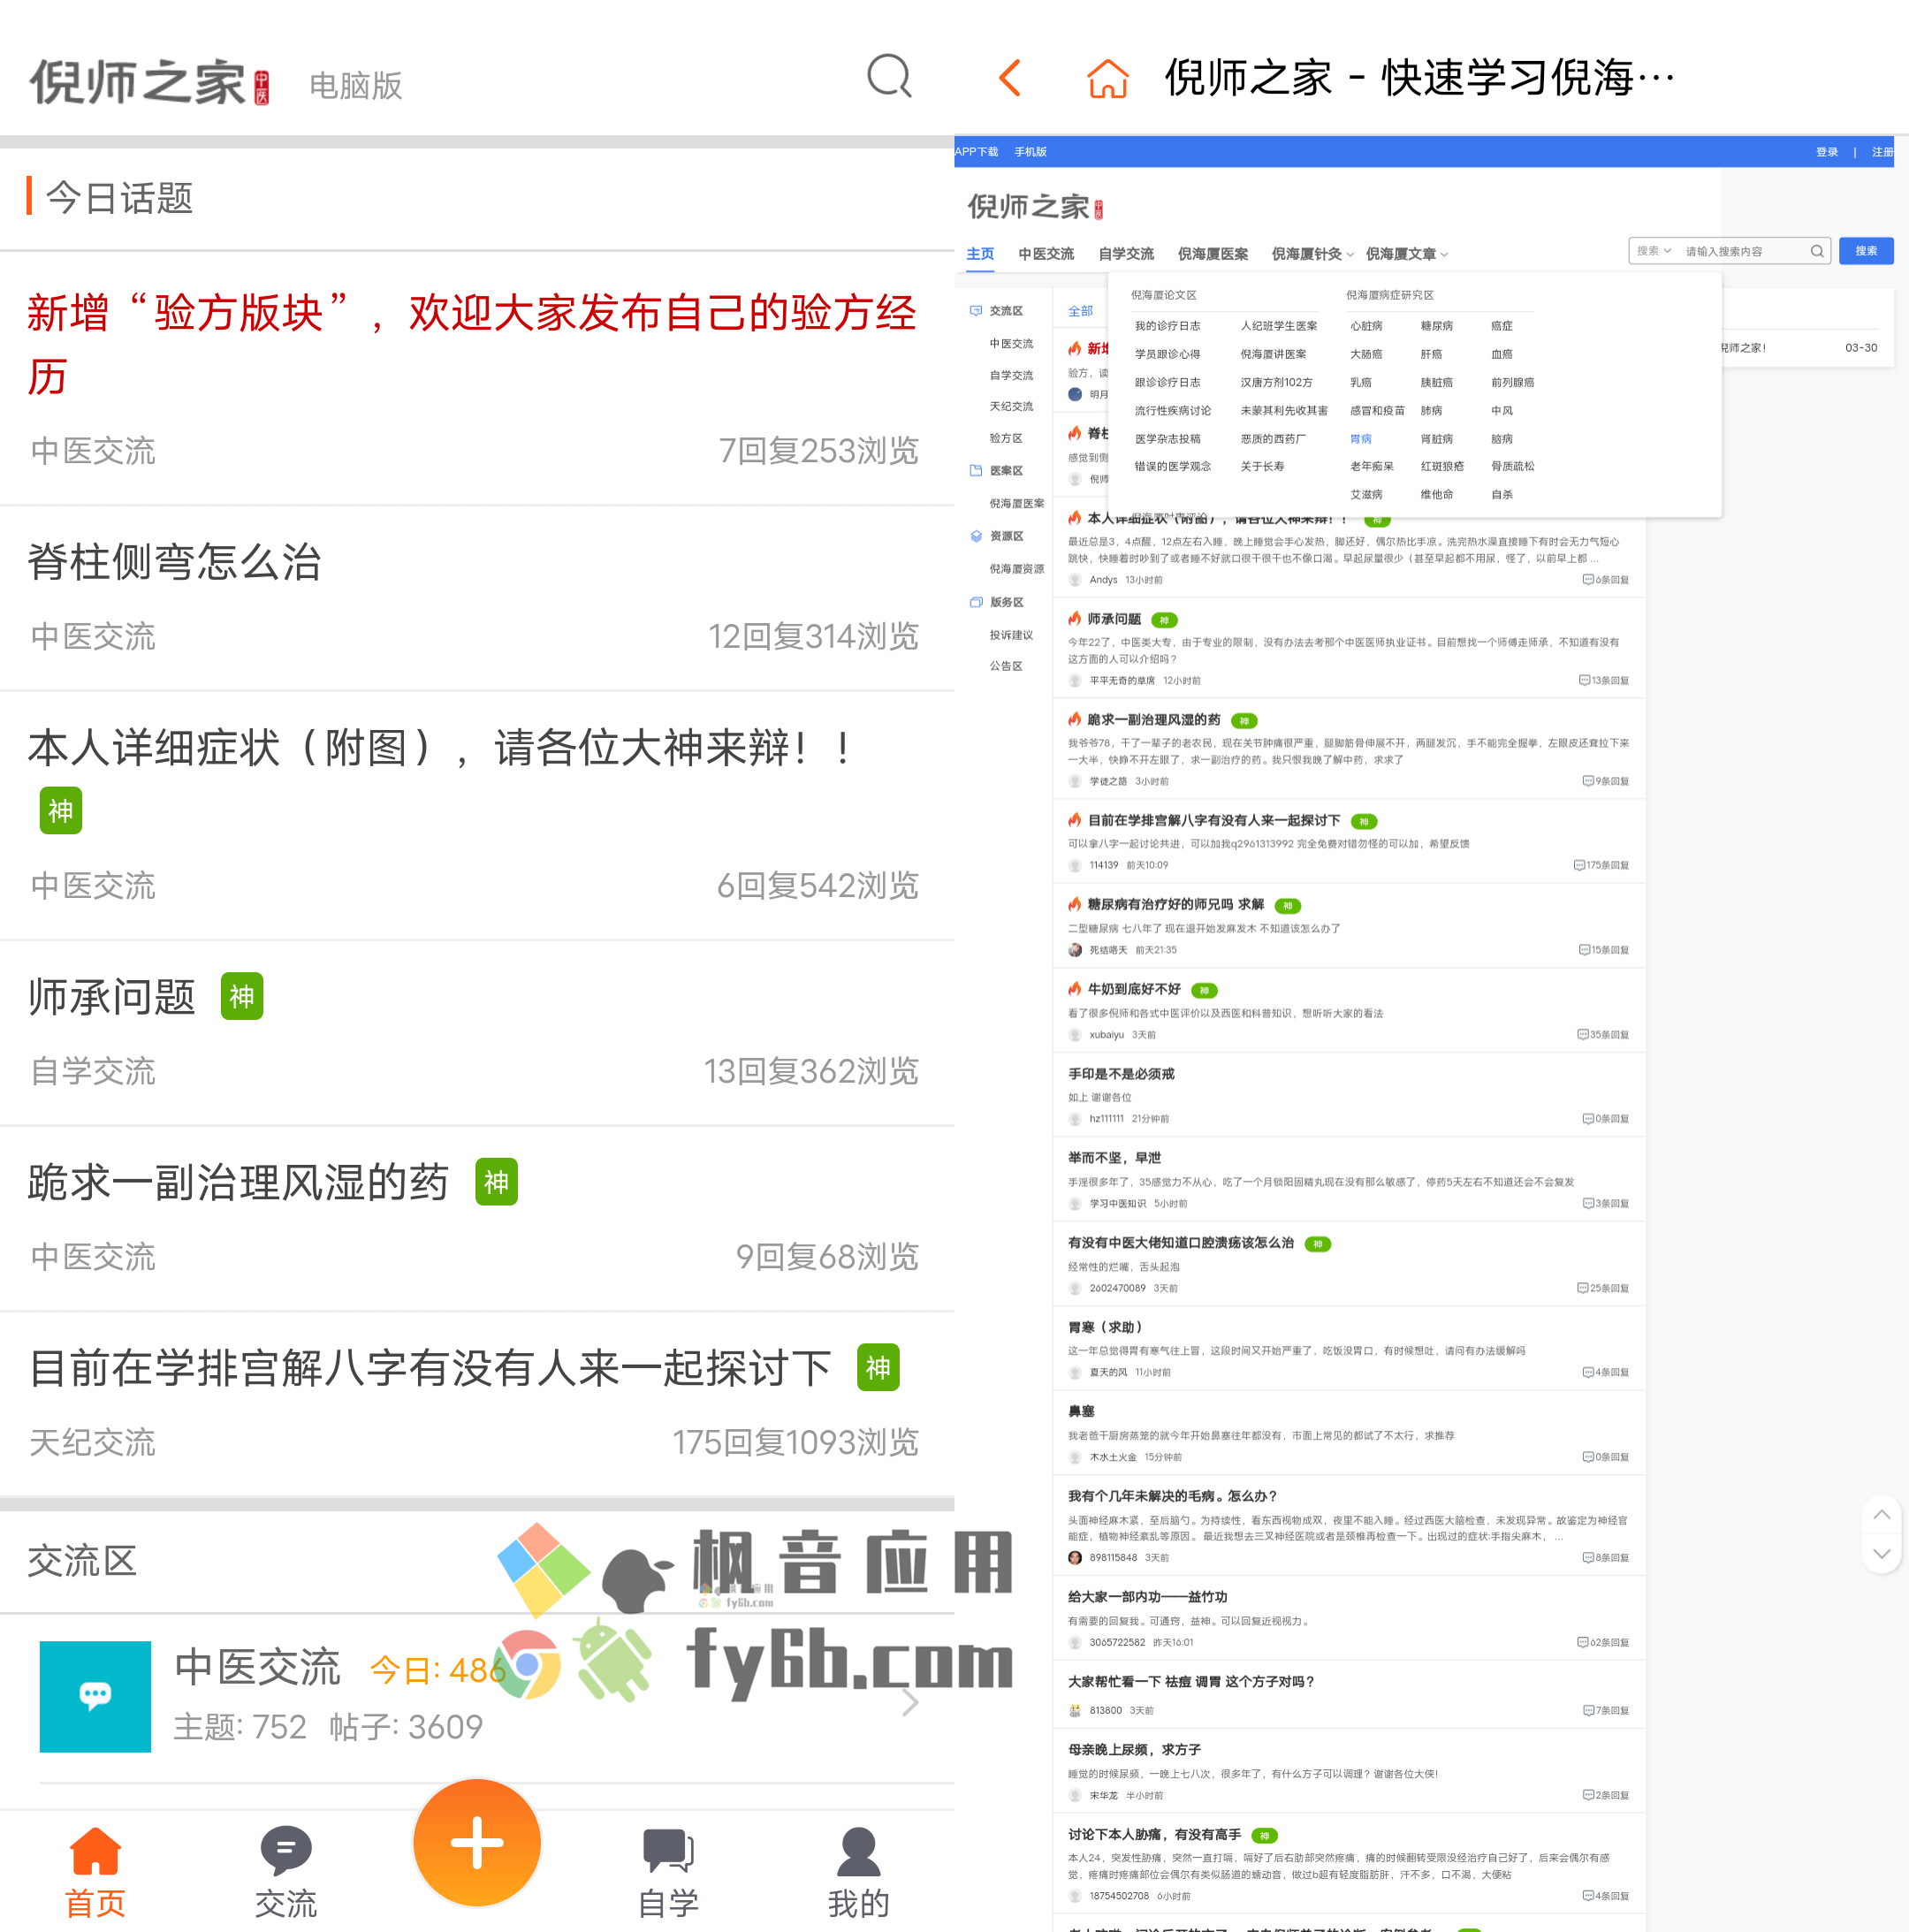Select 红斑狼疮 in dropdown menu
The width and height of the screenshot is (1909, 1932).
(1442, 466)
